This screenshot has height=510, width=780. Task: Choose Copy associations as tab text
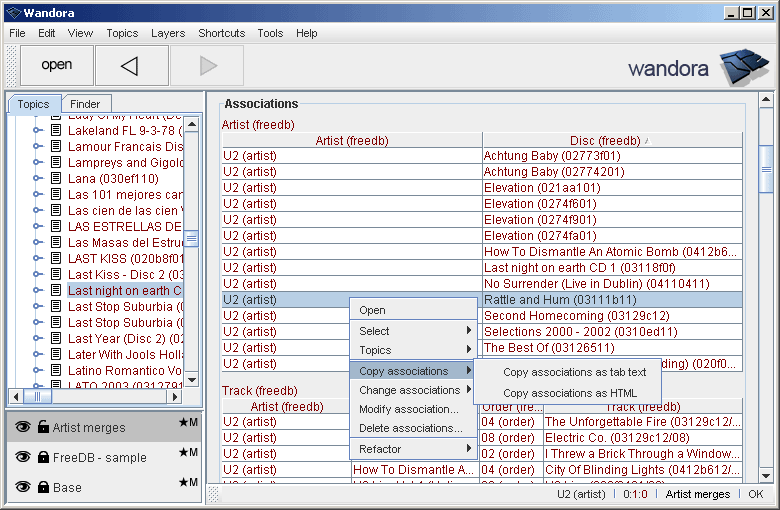point(575,372)
